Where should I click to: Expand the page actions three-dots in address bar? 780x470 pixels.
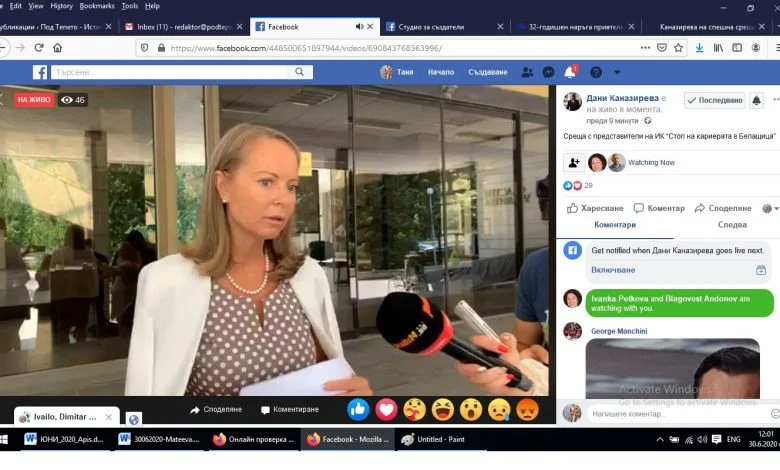pyautogui.click(x=645, y=48)
